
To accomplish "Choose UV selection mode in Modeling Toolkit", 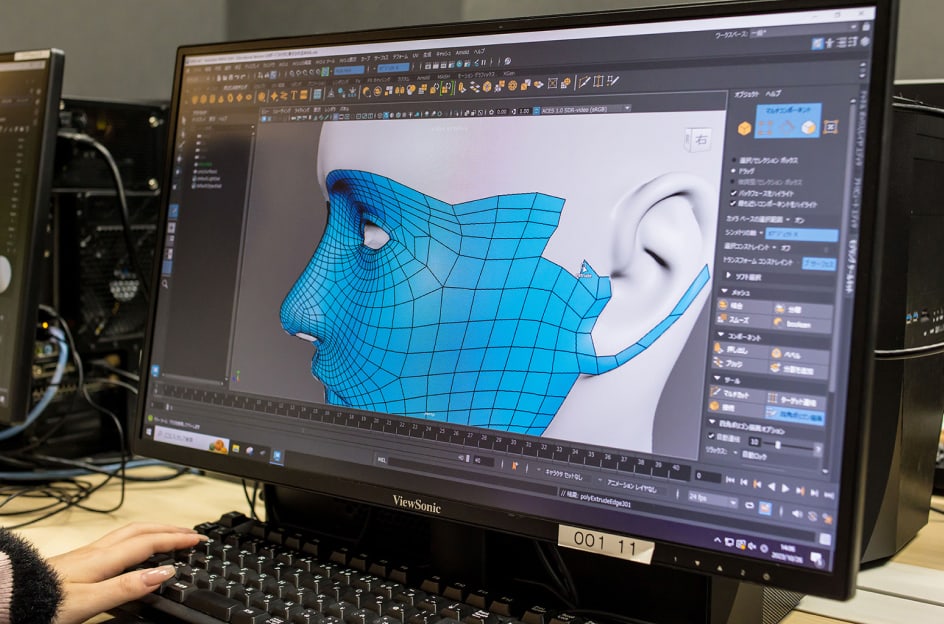I will pos(831,126).
